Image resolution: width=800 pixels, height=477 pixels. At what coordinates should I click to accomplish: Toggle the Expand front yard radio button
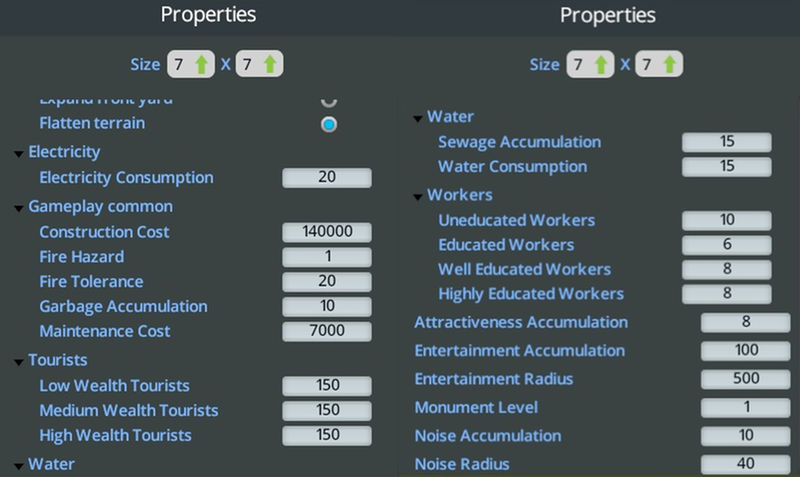click(x=328, y=100)
